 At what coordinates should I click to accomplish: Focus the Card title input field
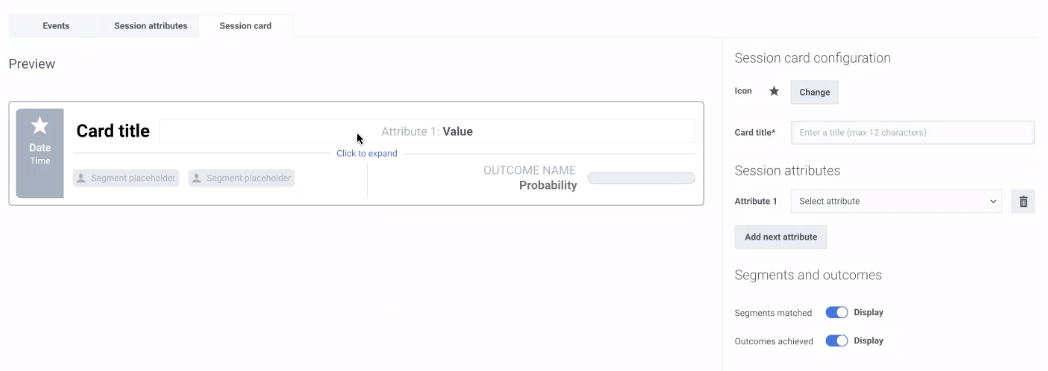point(912,132)
